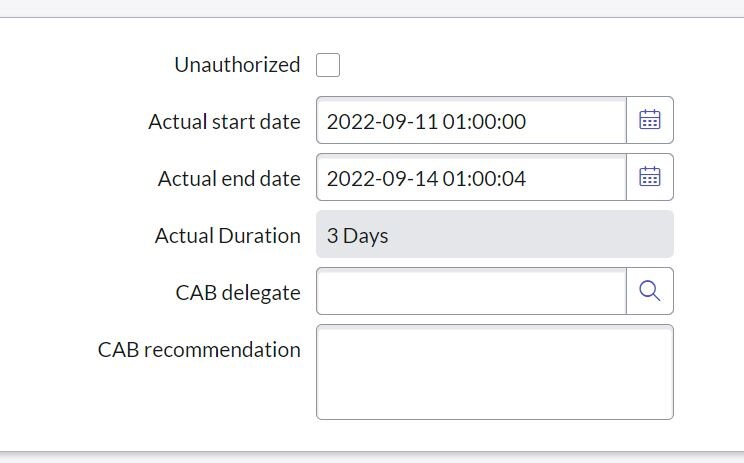Click the CAB recommendation label
This screenshot has width=744, height=463.
coord(199,350)
